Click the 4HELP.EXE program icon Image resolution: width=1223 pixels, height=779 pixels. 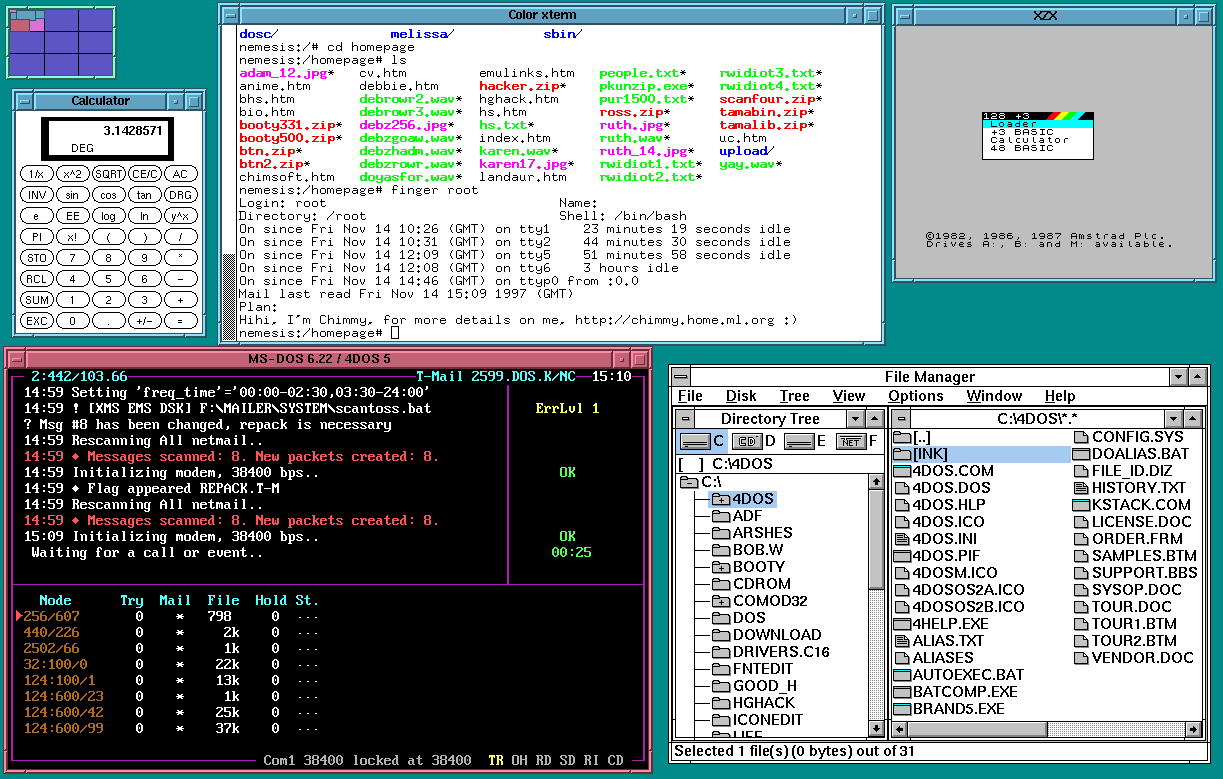pyautogui.click(x=901, y=624)
